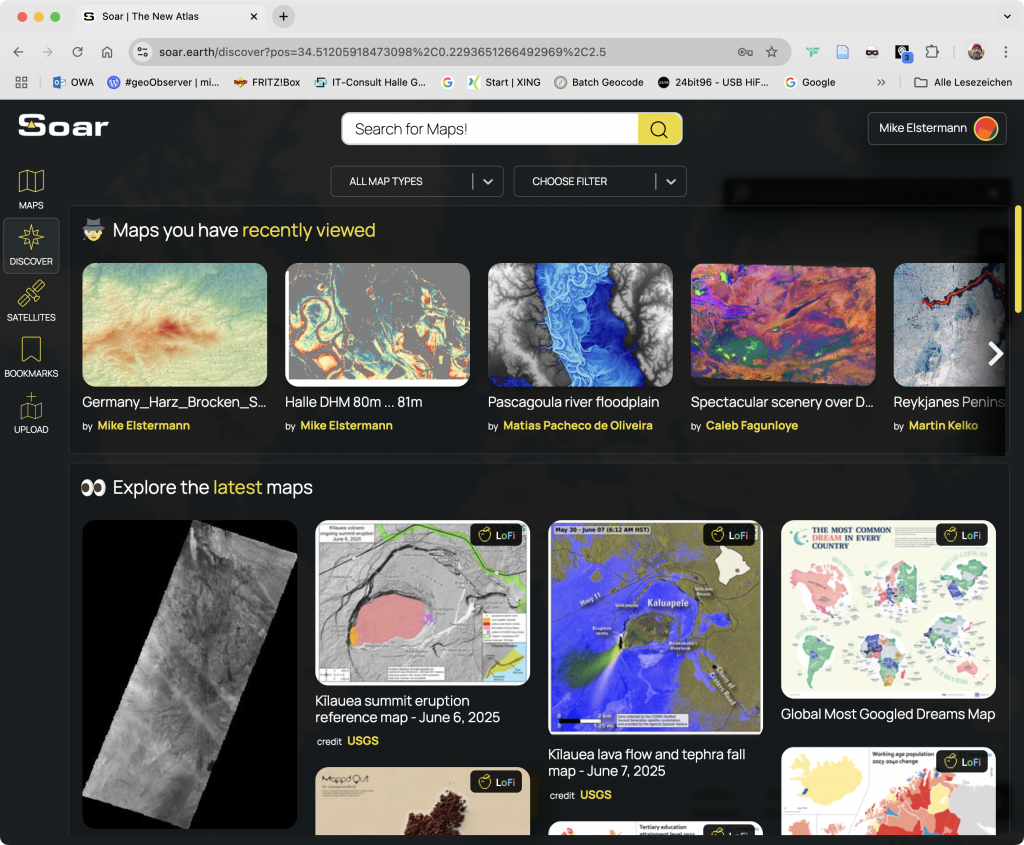Open Kīlauea summit eruption reference map

pyautogui.click(x=423, y=602)
